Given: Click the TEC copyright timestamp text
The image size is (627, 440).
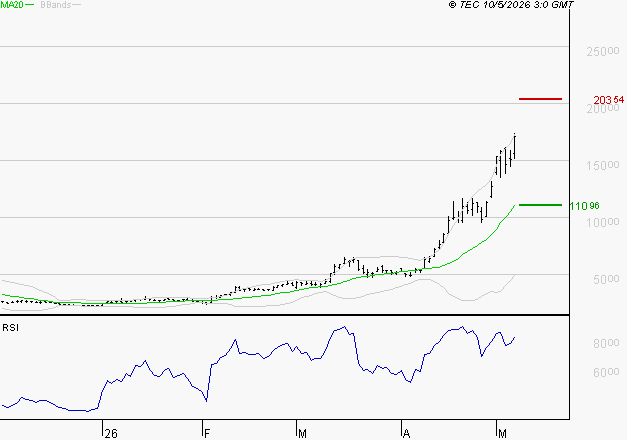Looking at the screenshot, I should 511,5.
